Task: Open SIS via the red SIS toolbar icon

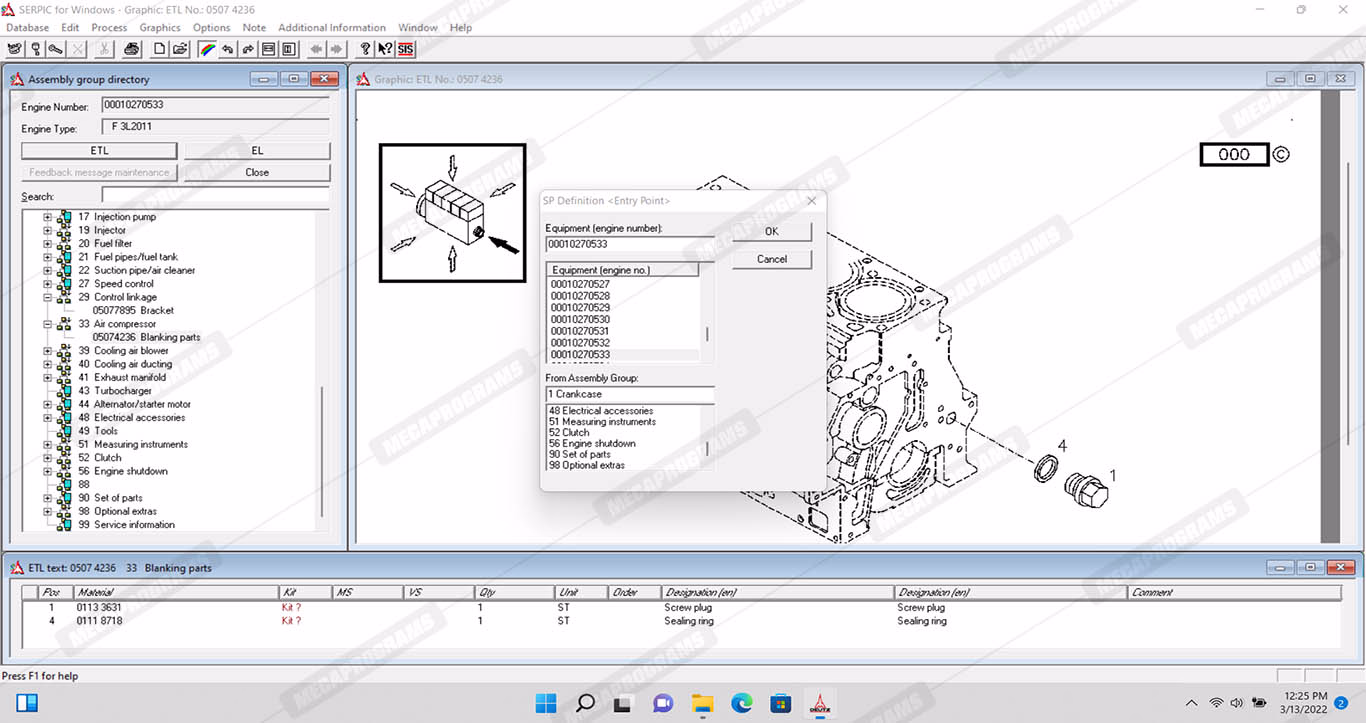Action: [x=405, y=48]
